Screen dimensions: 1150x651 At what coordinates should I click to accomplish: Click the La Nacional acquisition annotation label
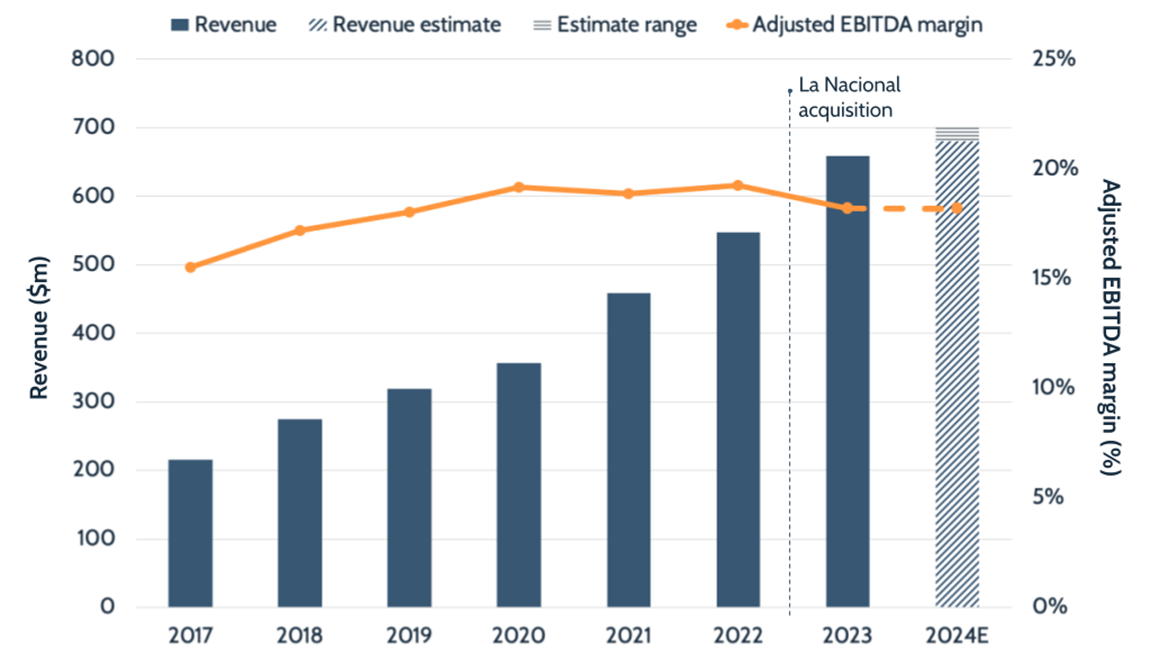pos(848,98)
